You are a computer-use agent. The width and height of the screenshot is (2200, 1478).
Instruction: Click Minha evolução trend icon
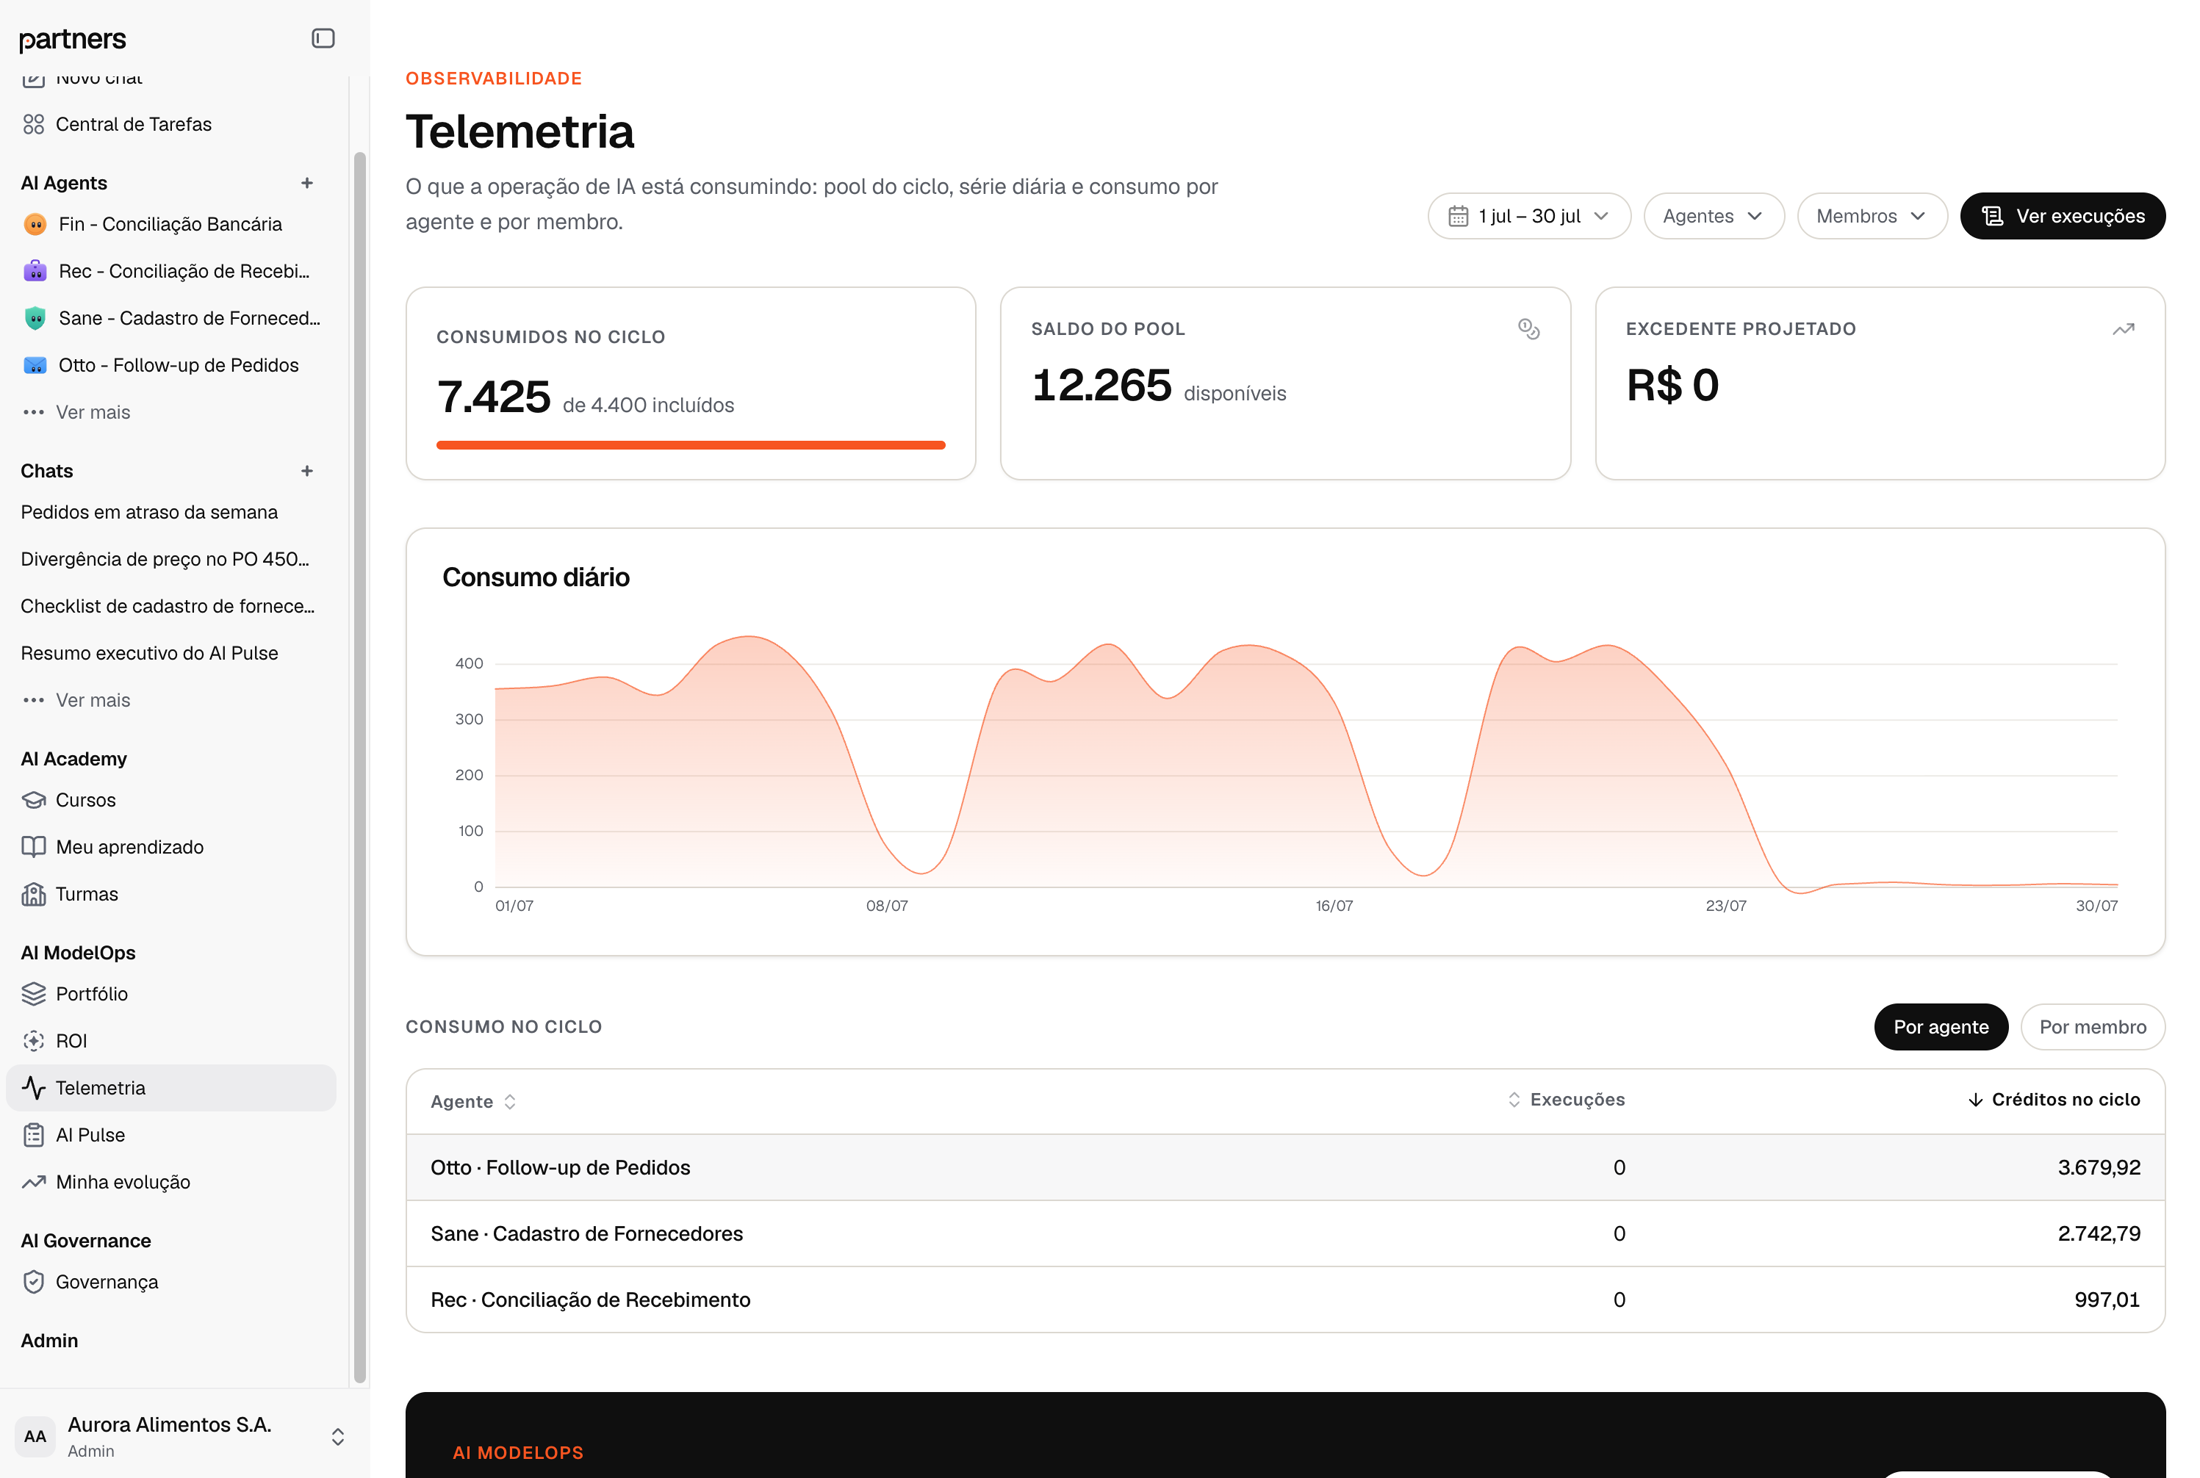tap(34, 1182)
